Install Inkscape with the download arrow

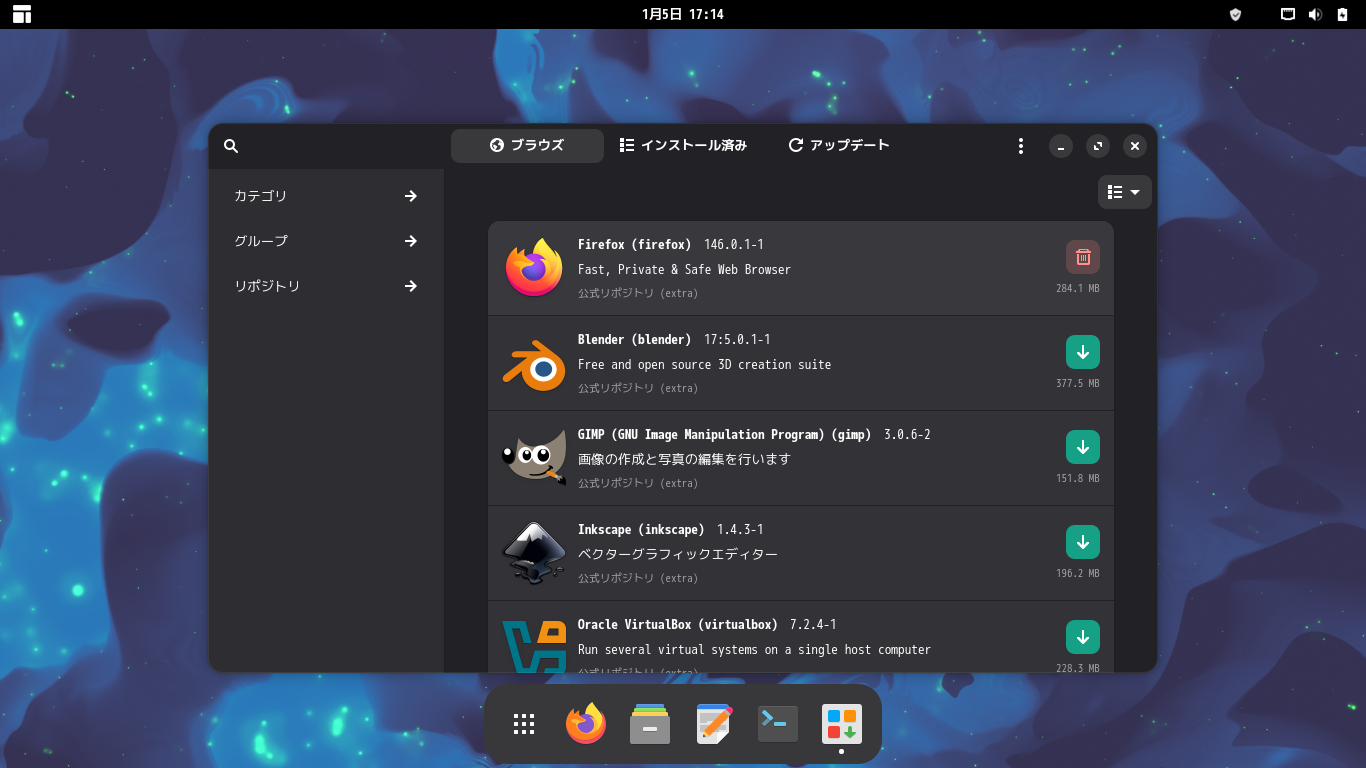1083,542
